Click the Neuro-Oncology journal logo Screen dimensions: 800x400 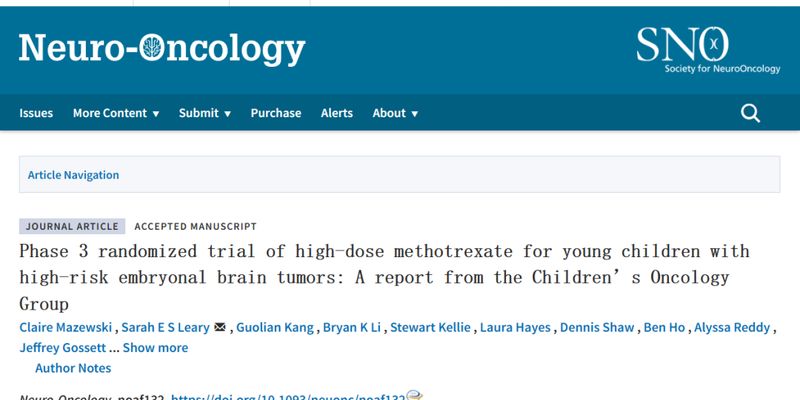[x=162, y=48]
